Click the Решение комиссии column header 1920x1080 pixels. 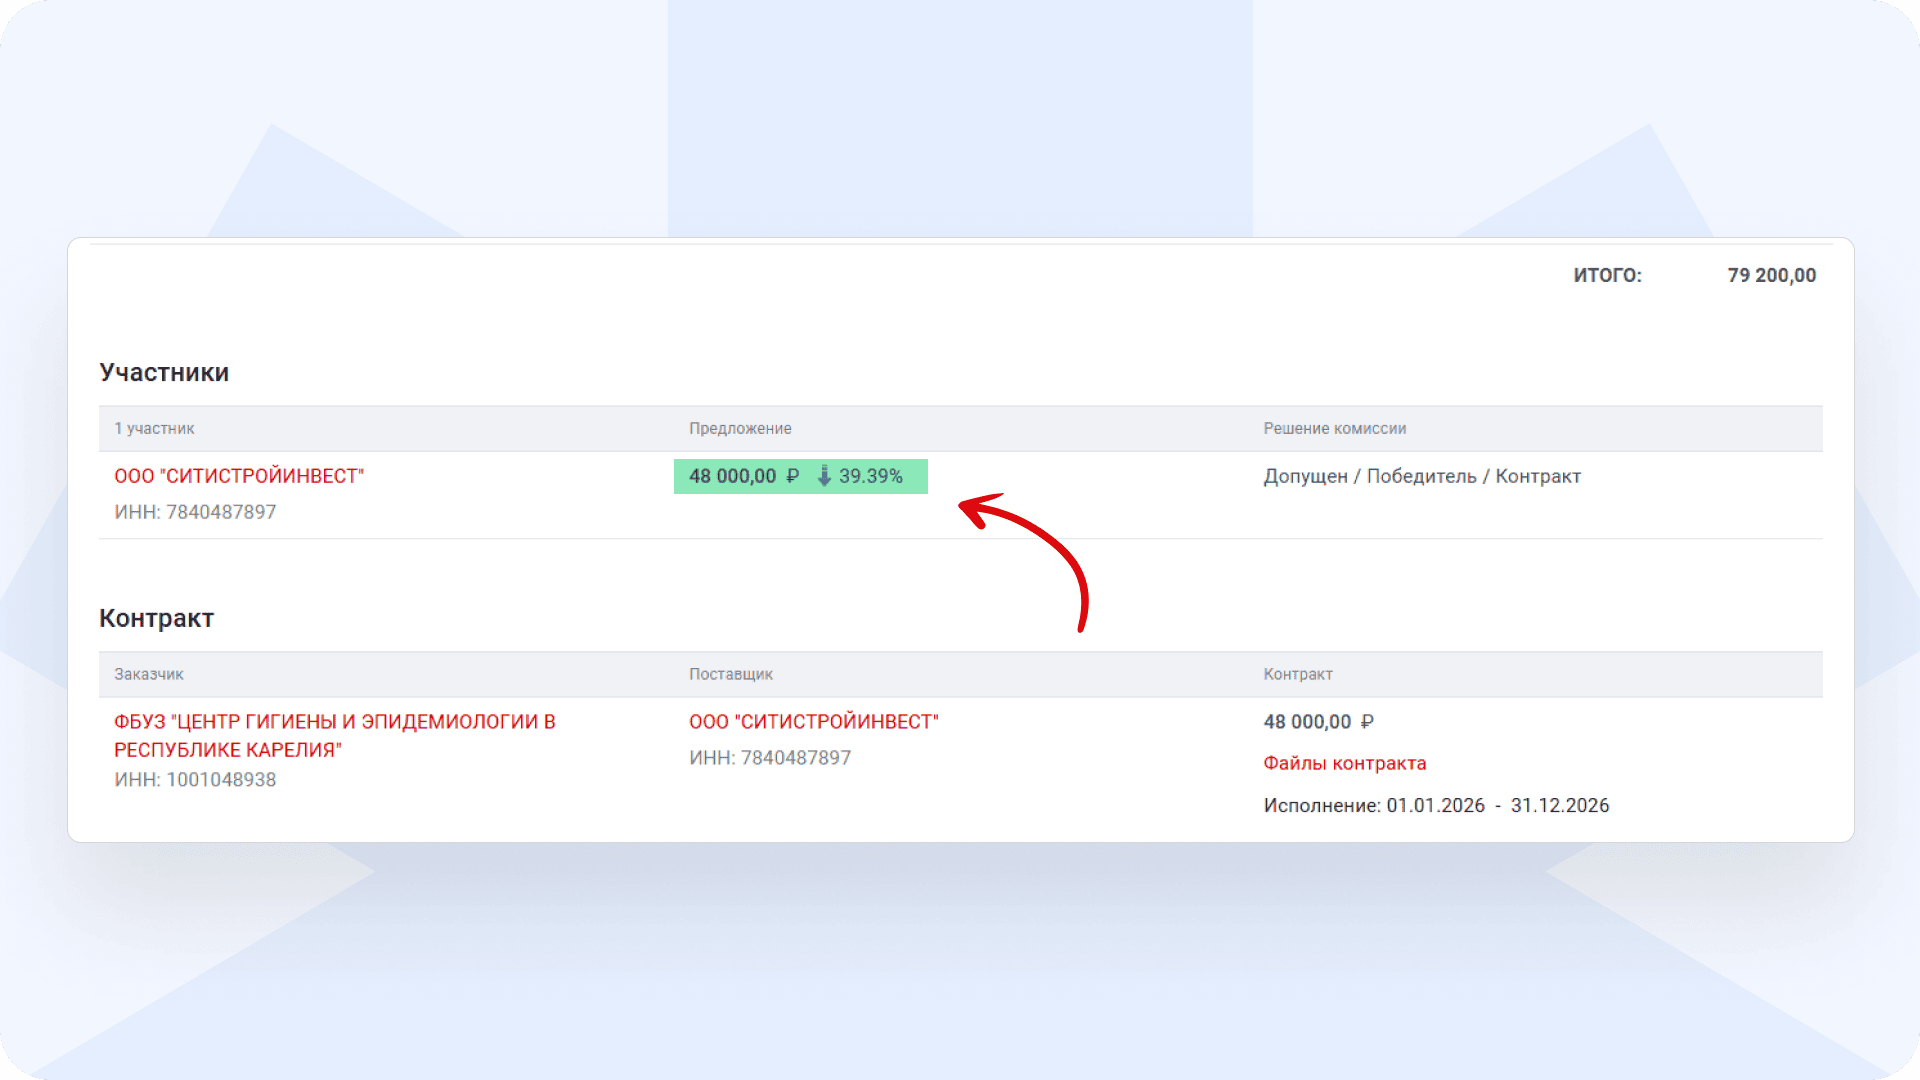[1334, 428]
